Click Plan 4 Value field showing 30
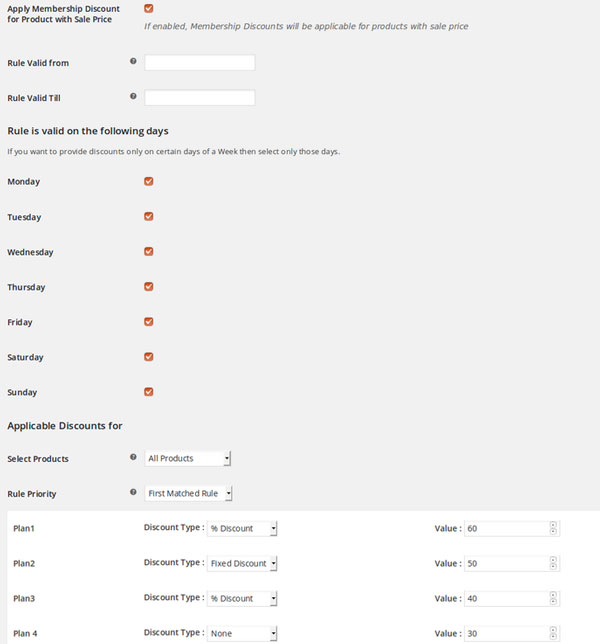 tap(512, 633)
